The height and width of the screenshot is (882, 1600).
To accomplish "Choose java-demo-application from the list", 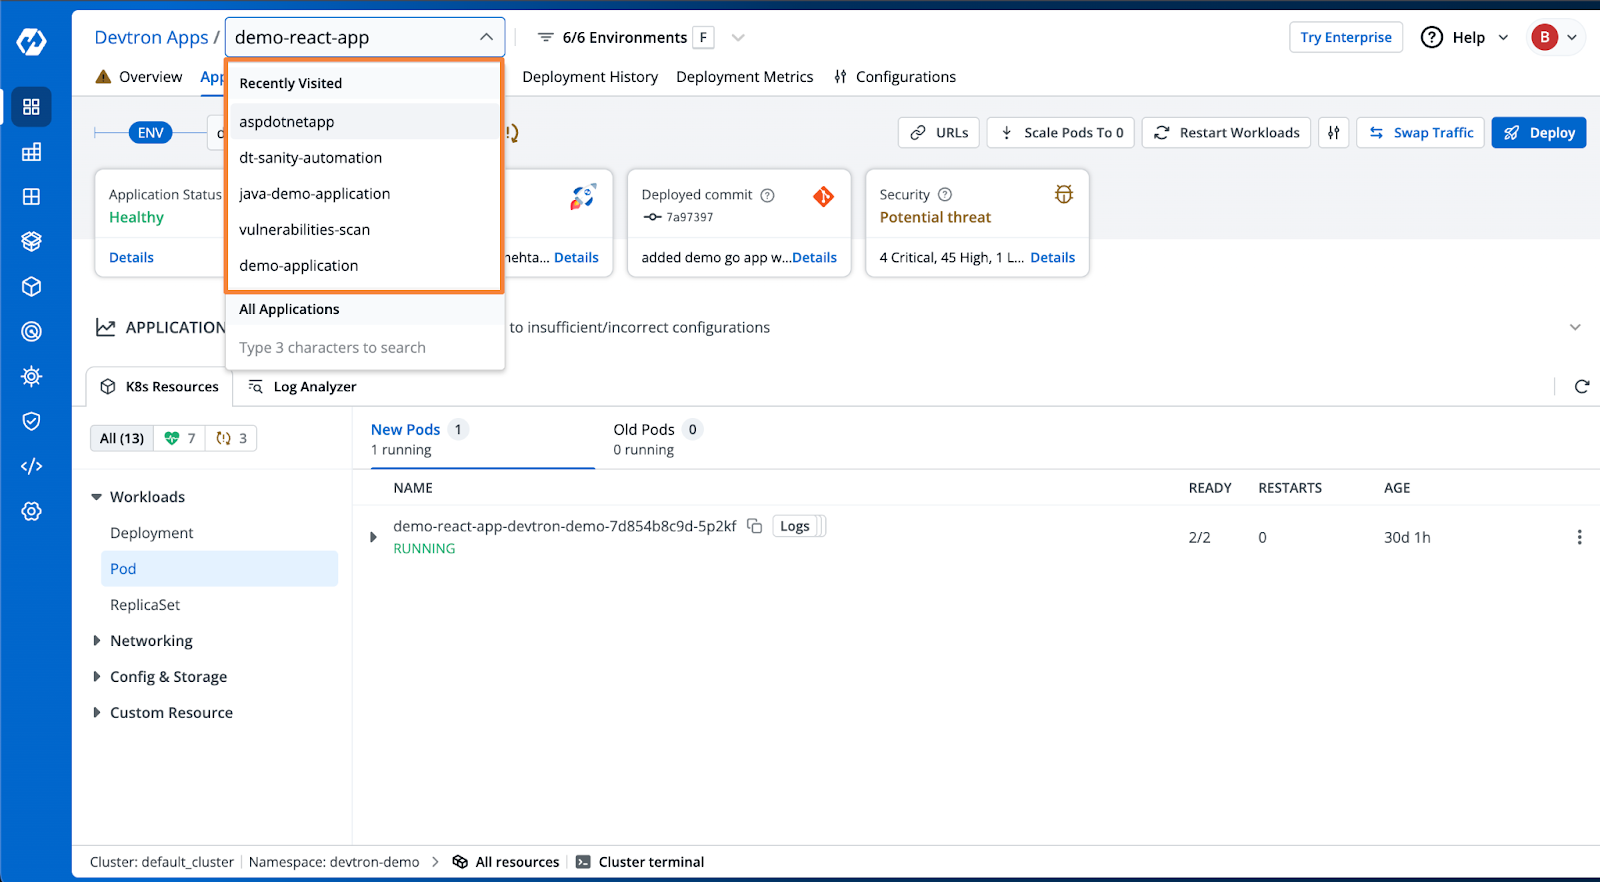I will click(364, 194).
